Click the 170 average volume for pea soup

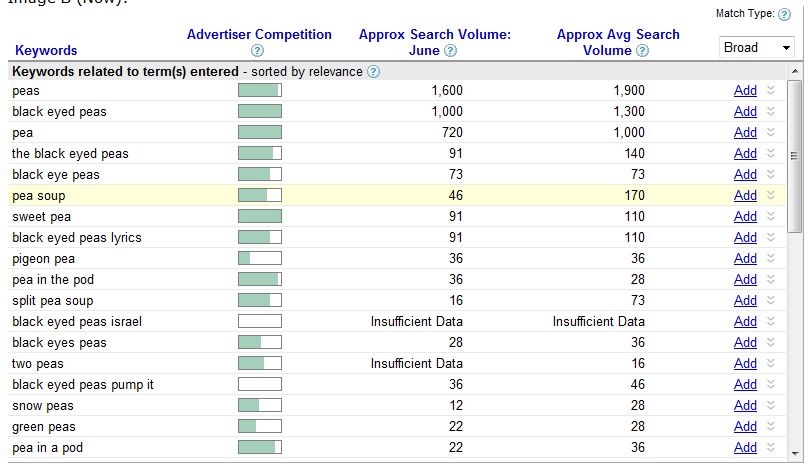pyautogui.click(x=634, y=195)
